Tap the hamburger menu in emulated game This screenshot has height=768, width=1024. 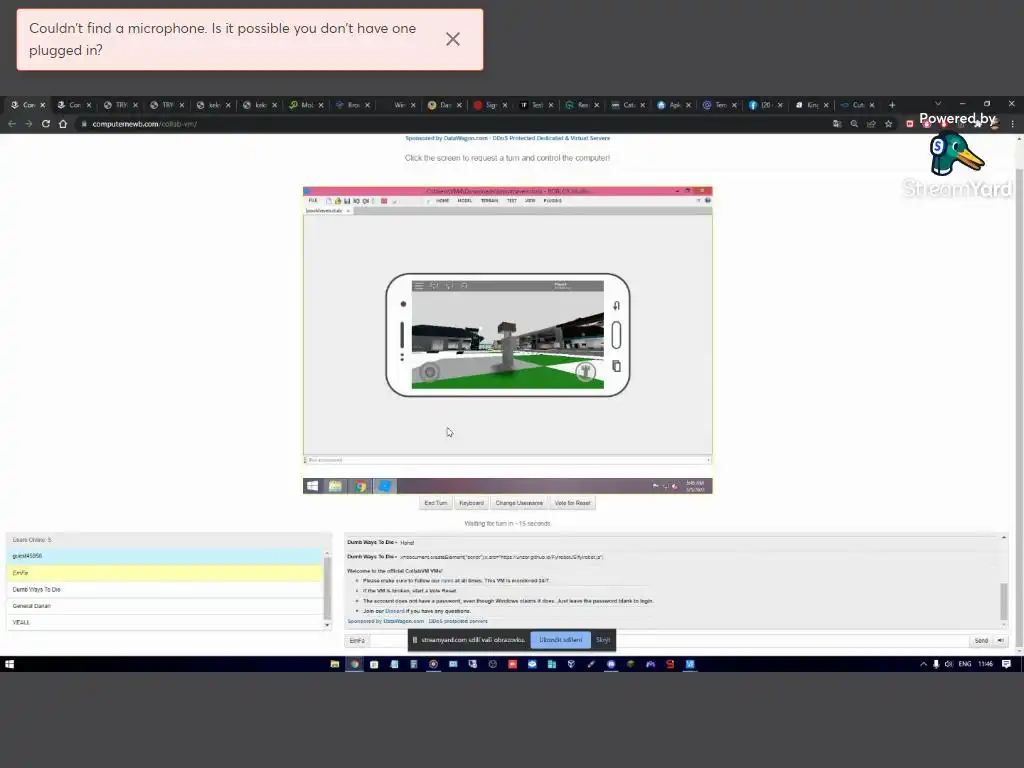coord(419,285)
